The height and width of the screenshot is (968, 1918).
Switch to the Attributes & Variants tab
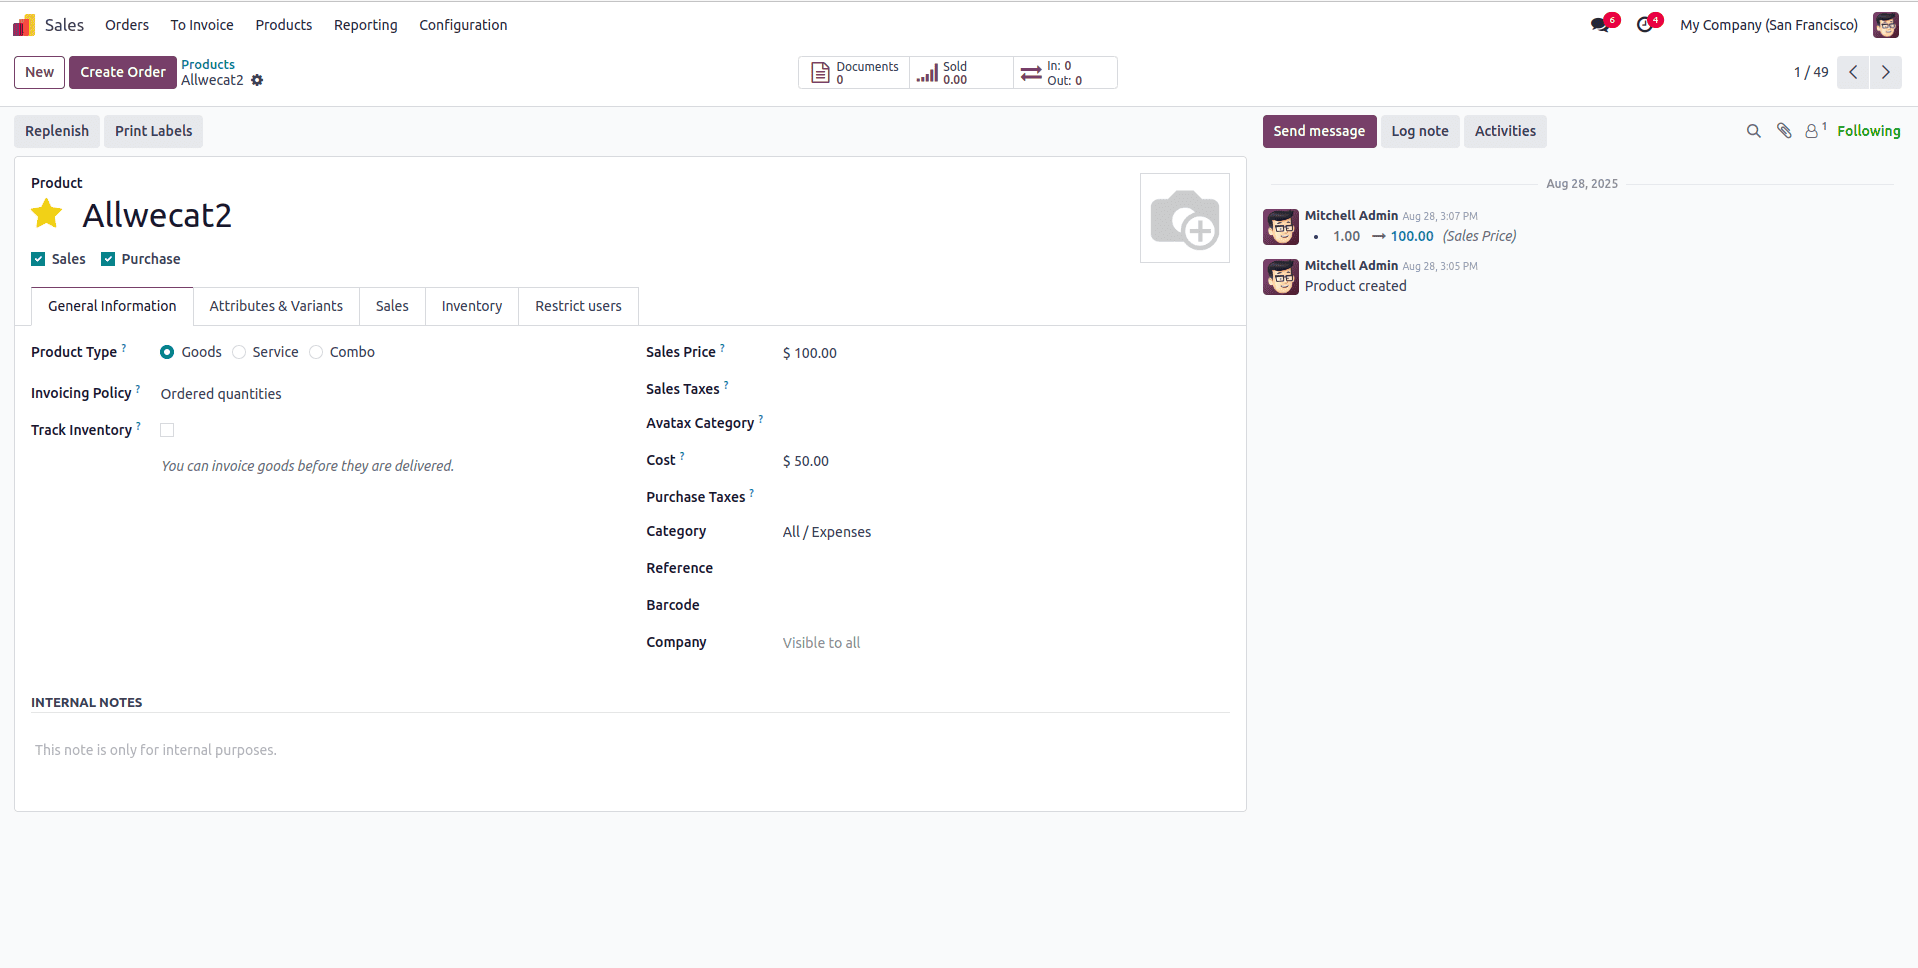[276, 306]
